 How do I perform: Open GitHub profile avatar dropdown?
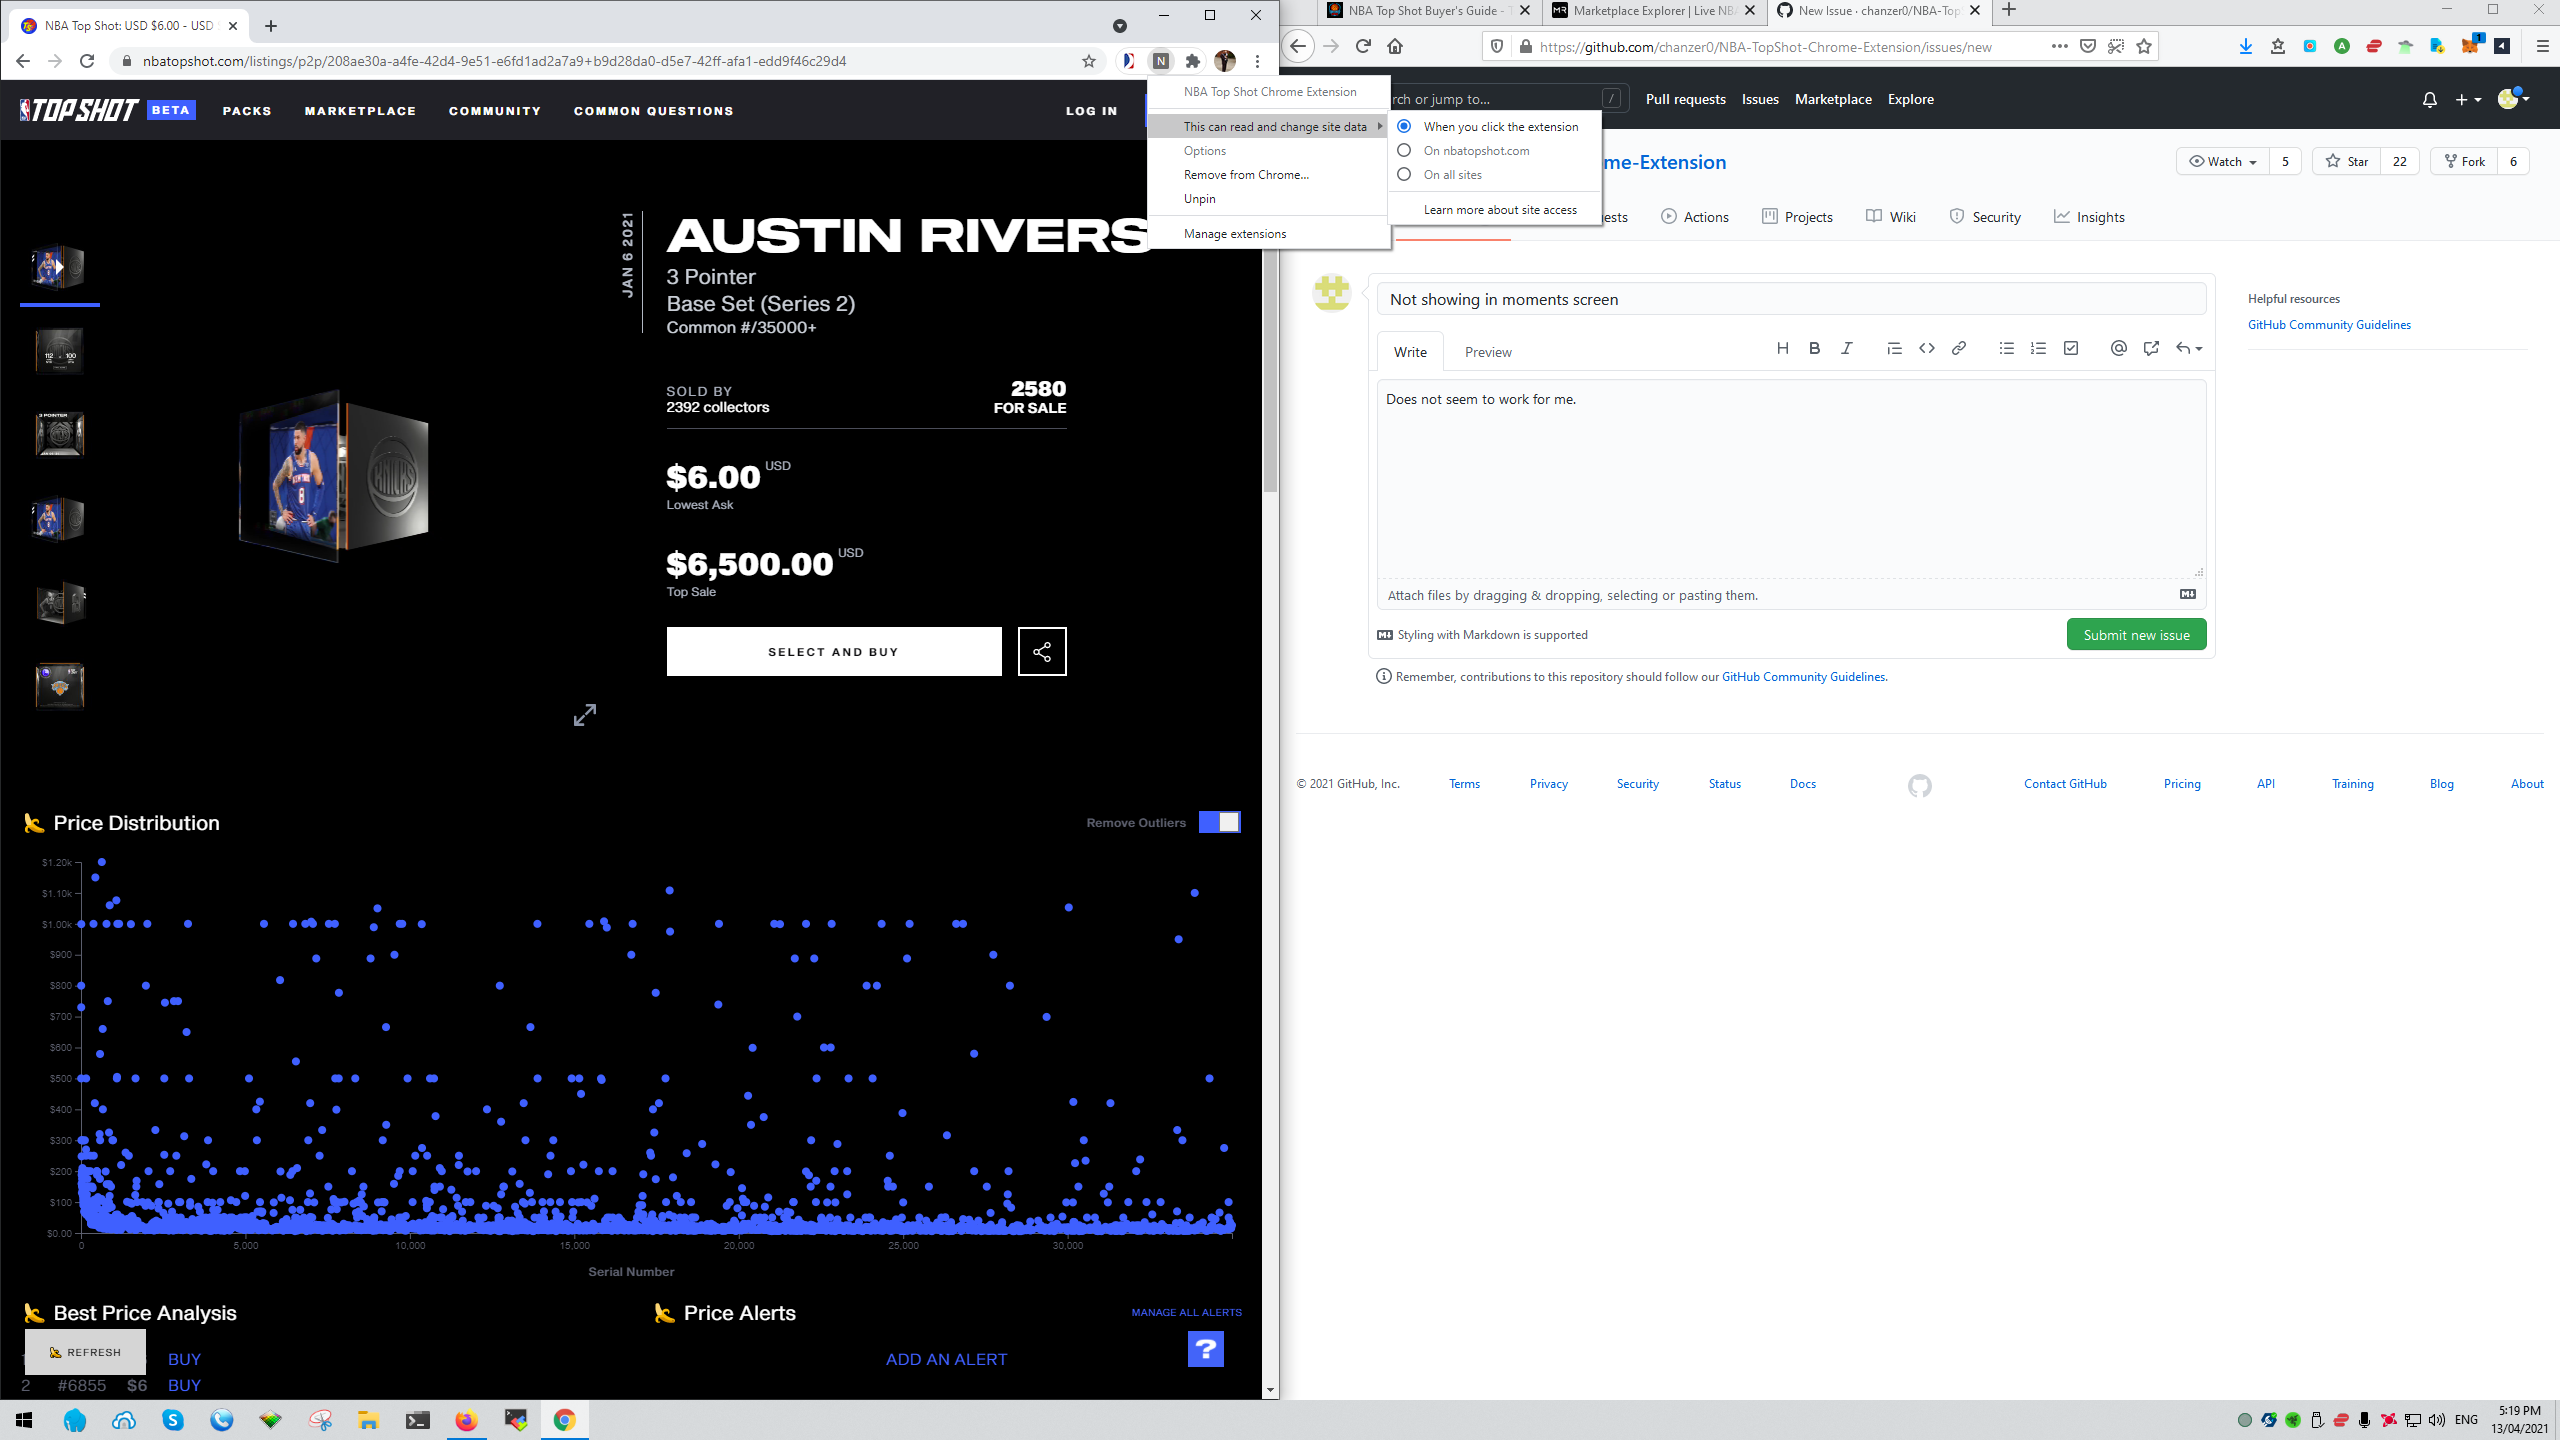point(2513,99)
